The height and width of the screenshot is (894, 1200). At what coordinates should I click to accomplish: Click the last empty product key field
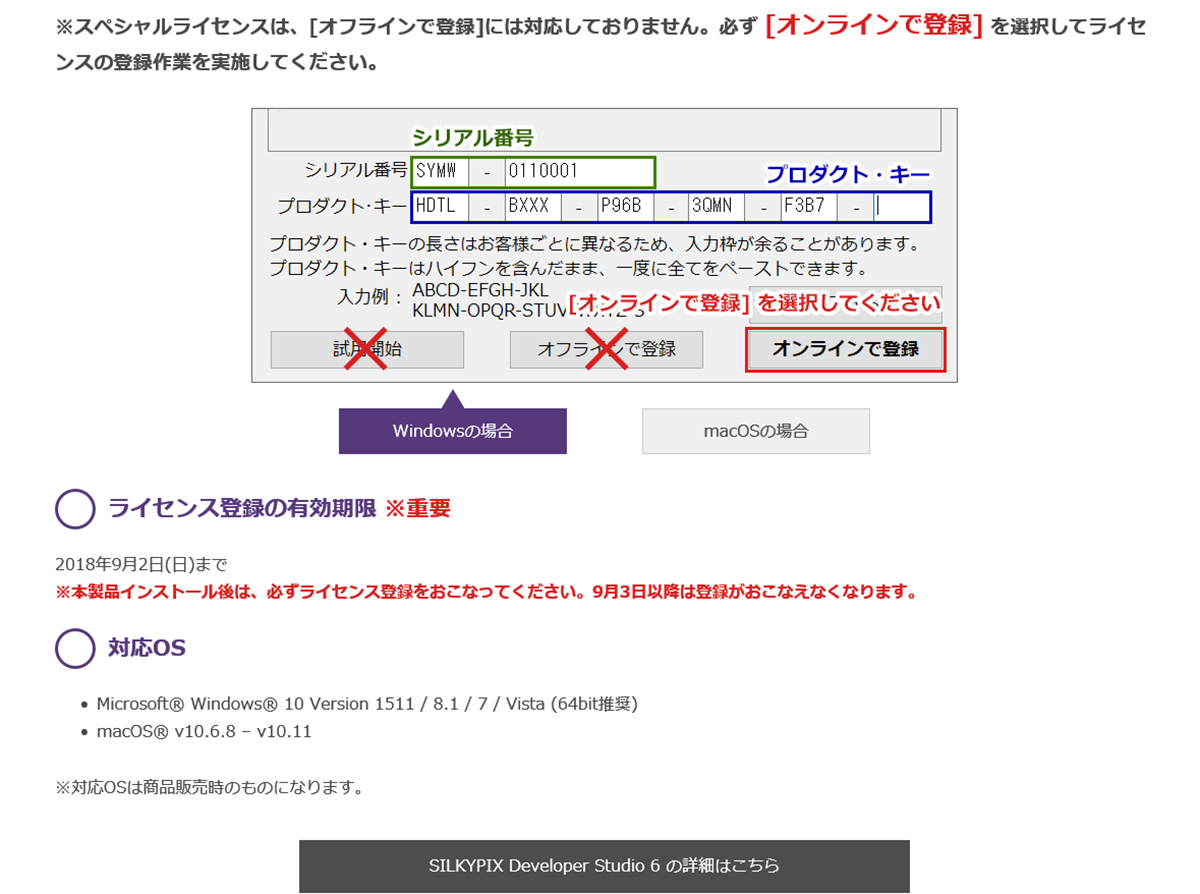tap(901, 207)
